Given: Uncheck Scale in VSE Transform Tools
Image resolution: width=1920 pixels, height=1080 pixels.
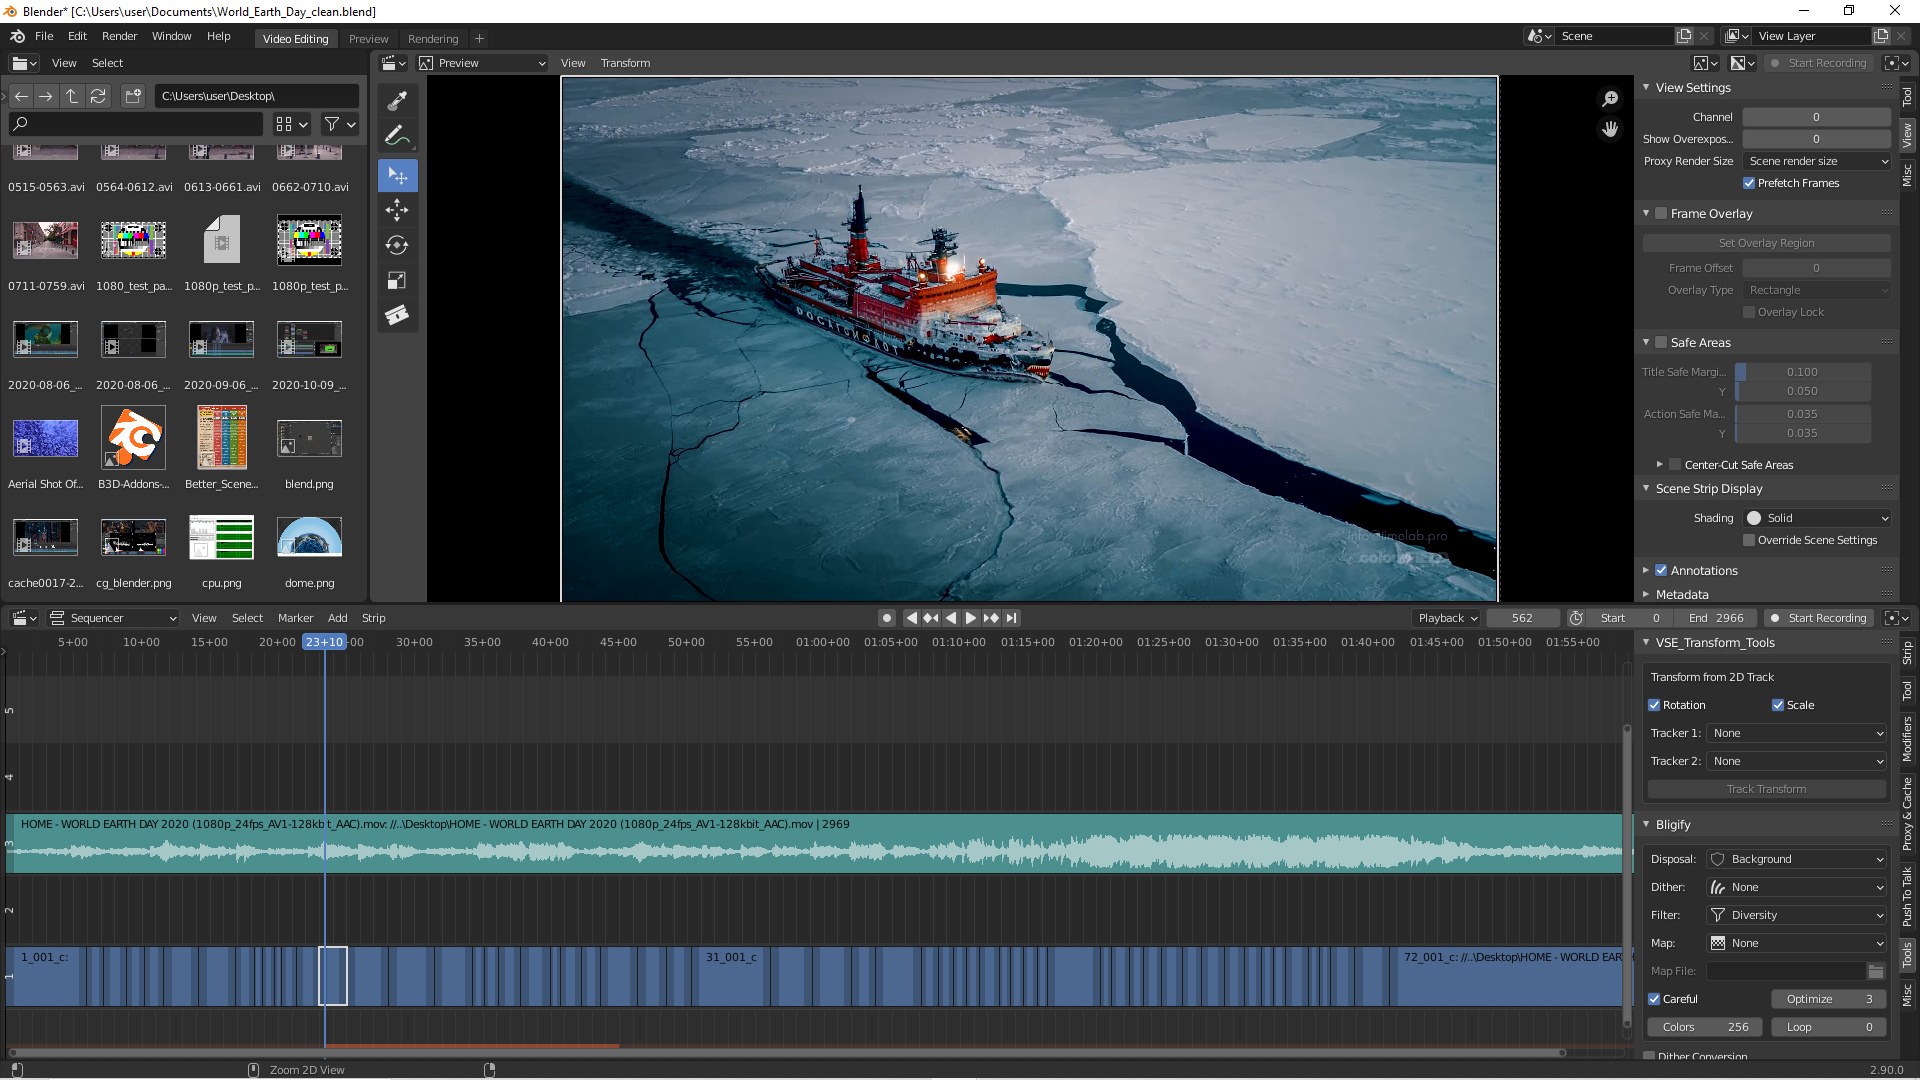Looking at the screenshot, I should click(1778, 705).
